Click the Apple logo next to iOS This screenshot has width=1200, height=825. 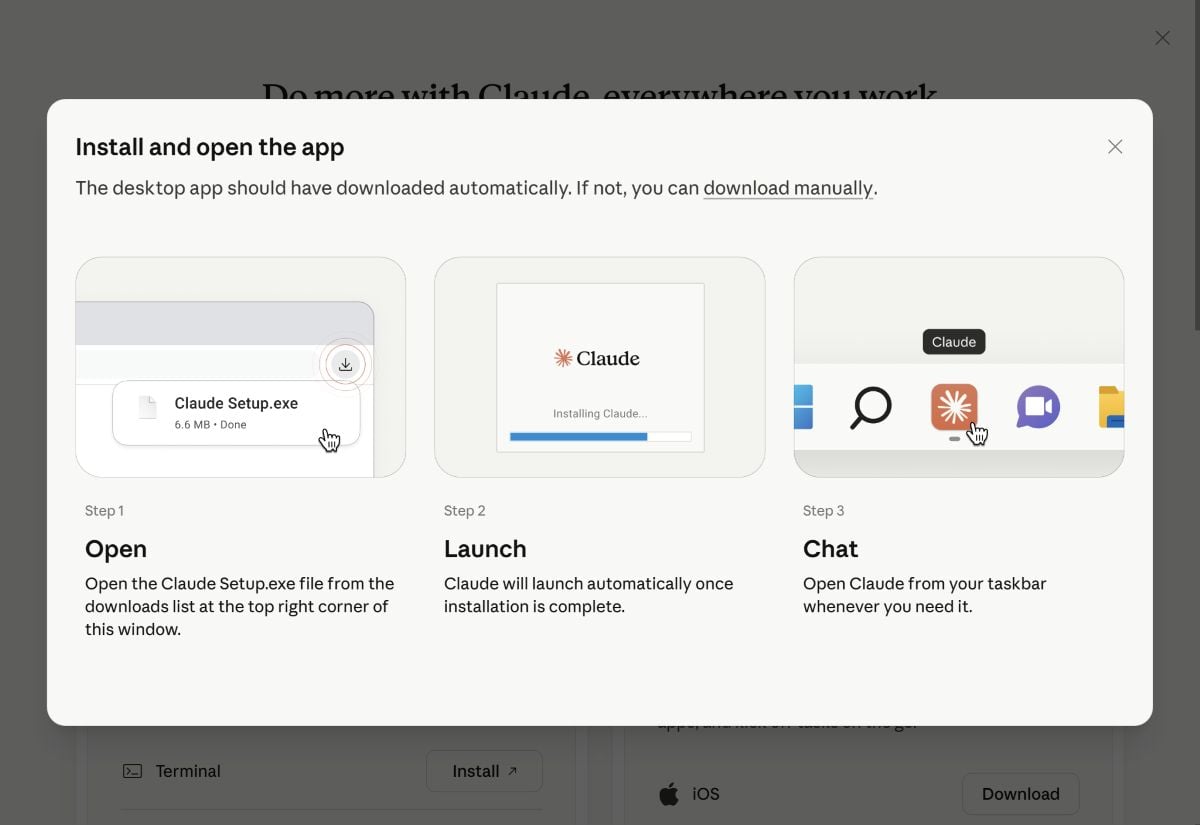(669, 794)
